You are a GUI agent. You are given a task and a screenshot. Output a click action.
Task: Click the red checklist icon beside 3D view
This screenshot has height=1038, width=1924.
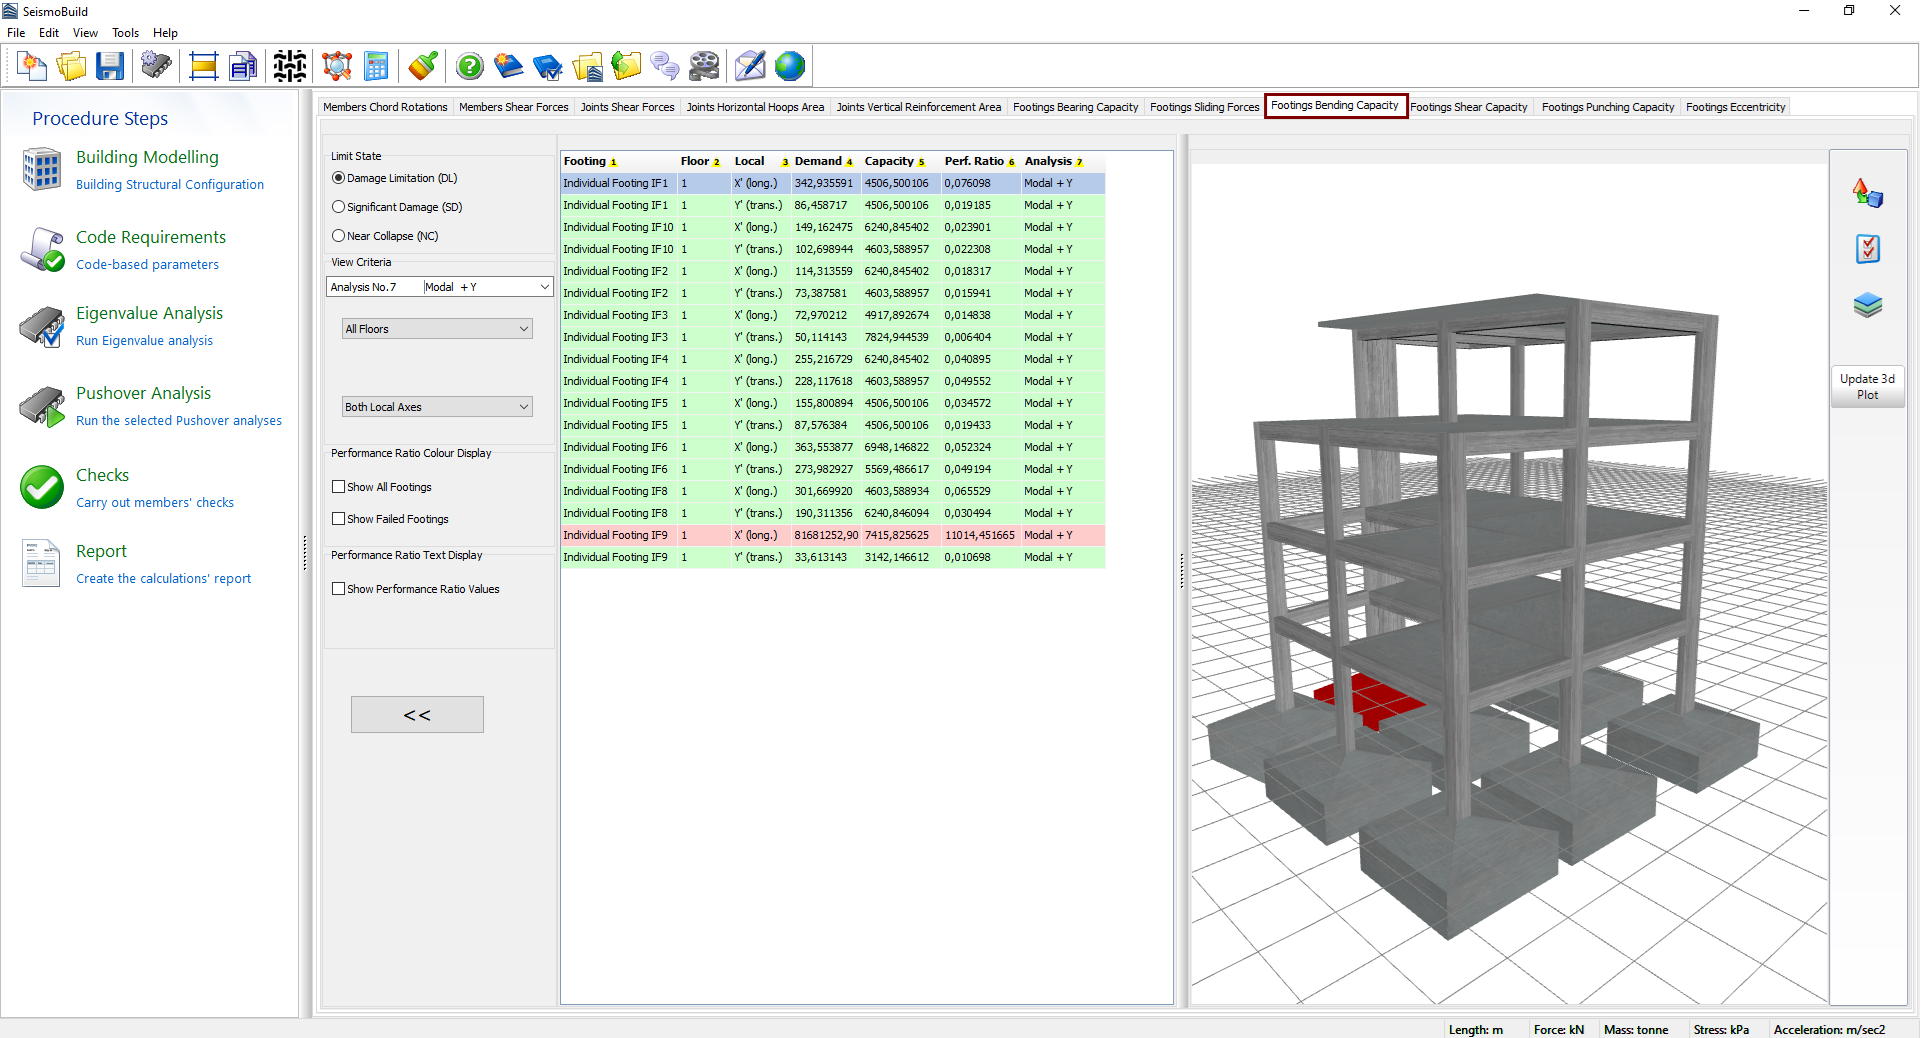tap(1867, 249)
